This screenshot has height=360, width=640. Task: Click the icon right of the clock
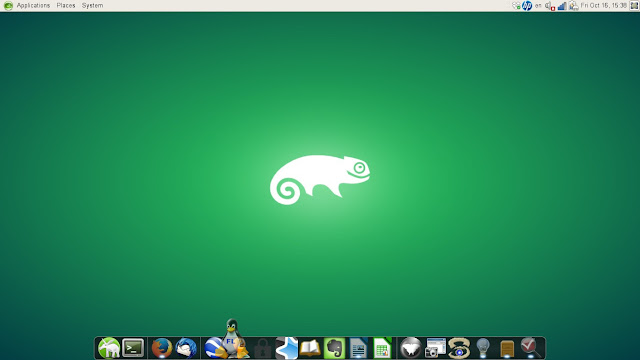(634, 6)
